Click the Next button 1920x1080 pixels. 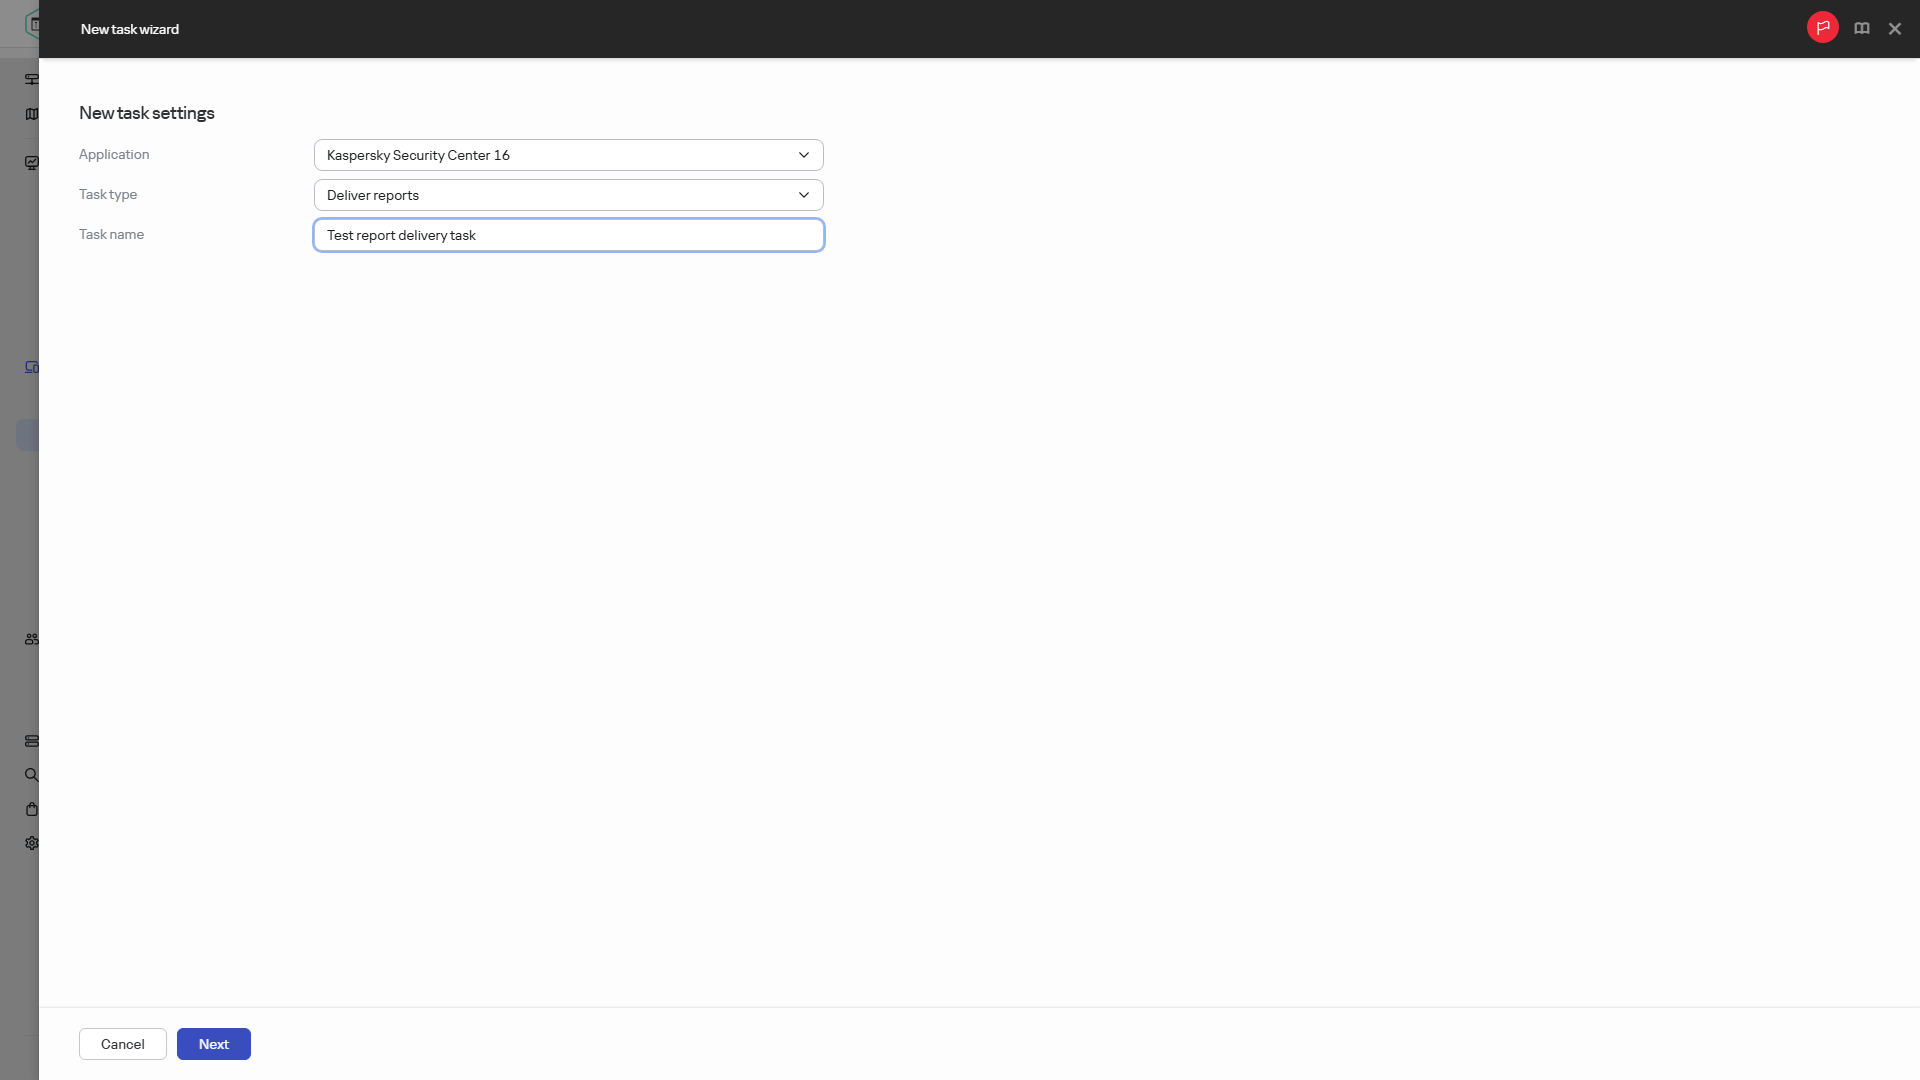point(214,1044)
